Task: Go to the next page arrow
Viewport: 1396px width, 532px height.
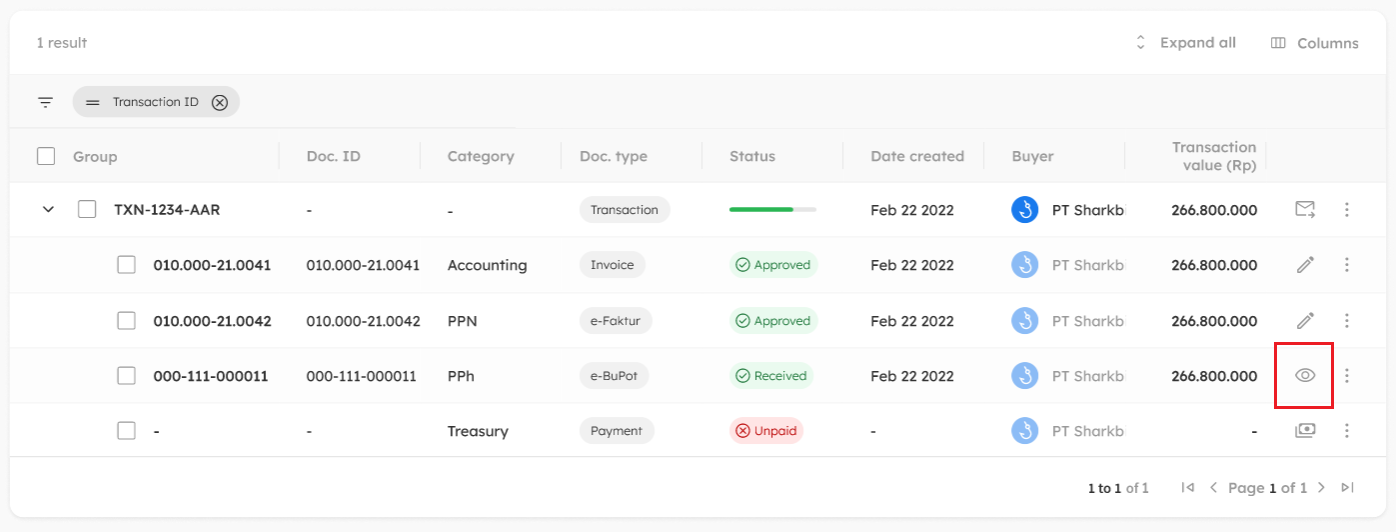Action: click(1321, 488)
